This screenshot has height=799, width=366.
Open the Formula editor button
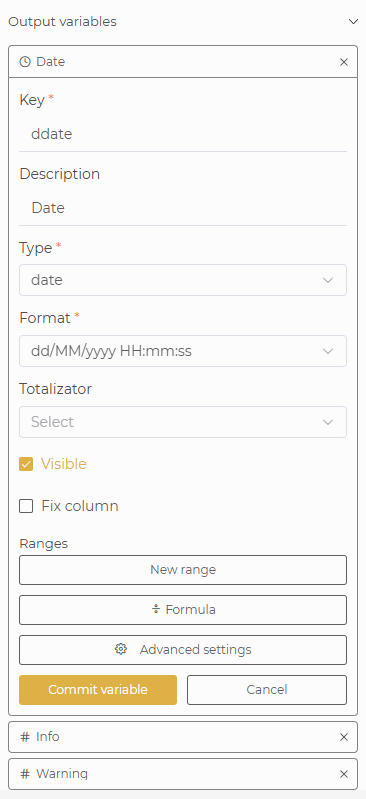point(183,609)
